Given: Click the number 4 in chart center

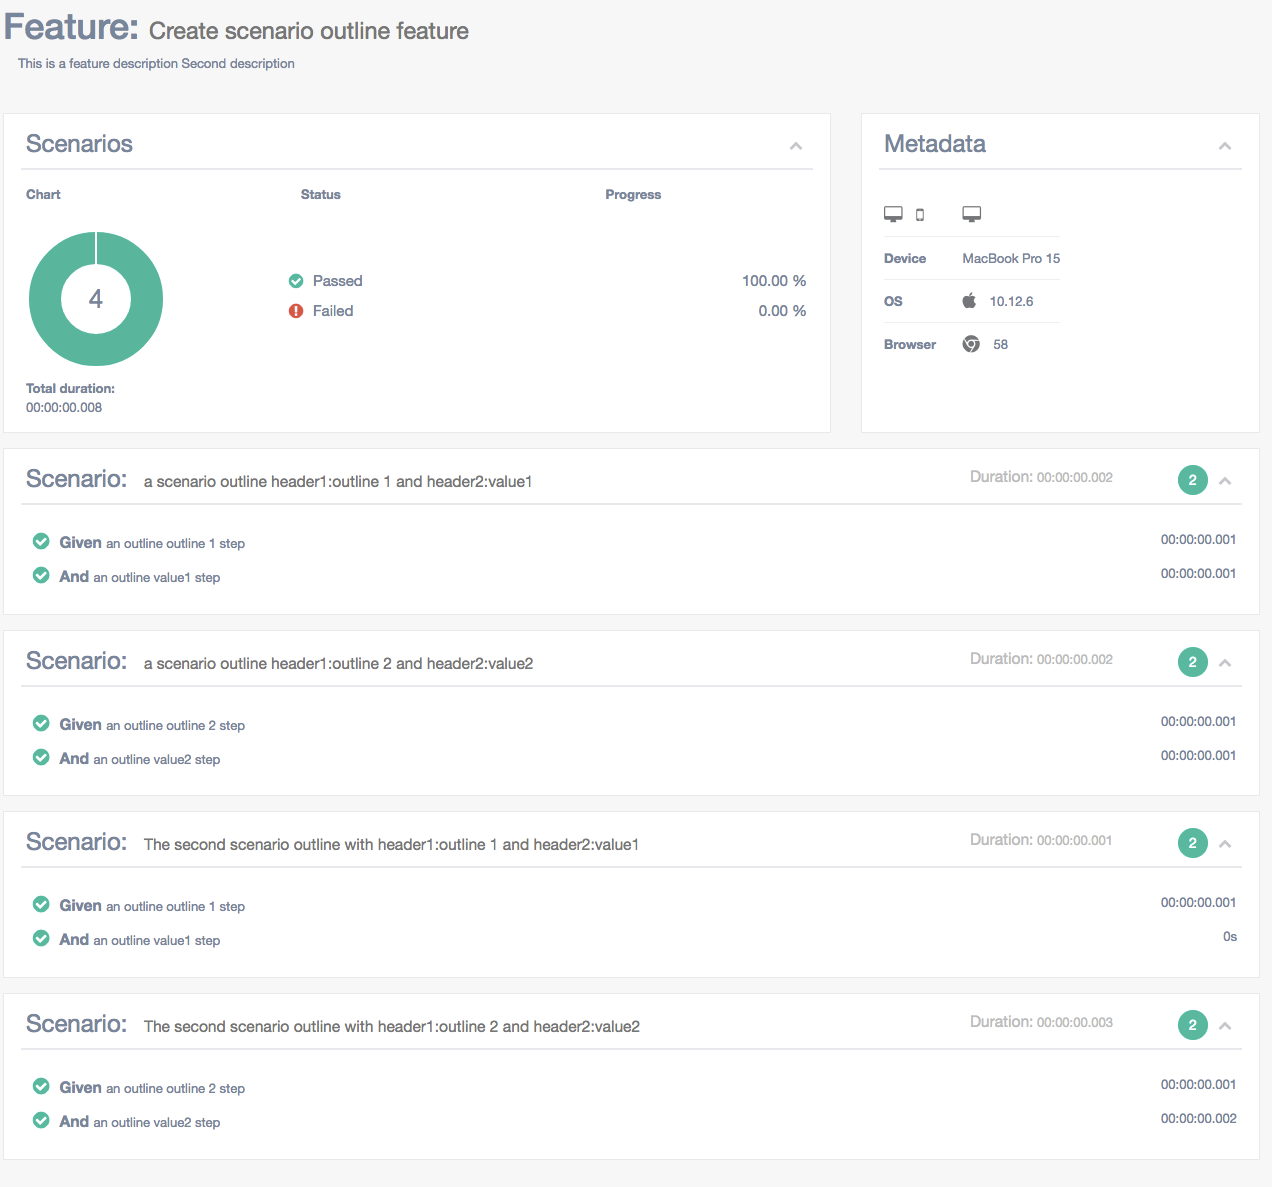Looking at the screenshot, I should click(96, 299).
